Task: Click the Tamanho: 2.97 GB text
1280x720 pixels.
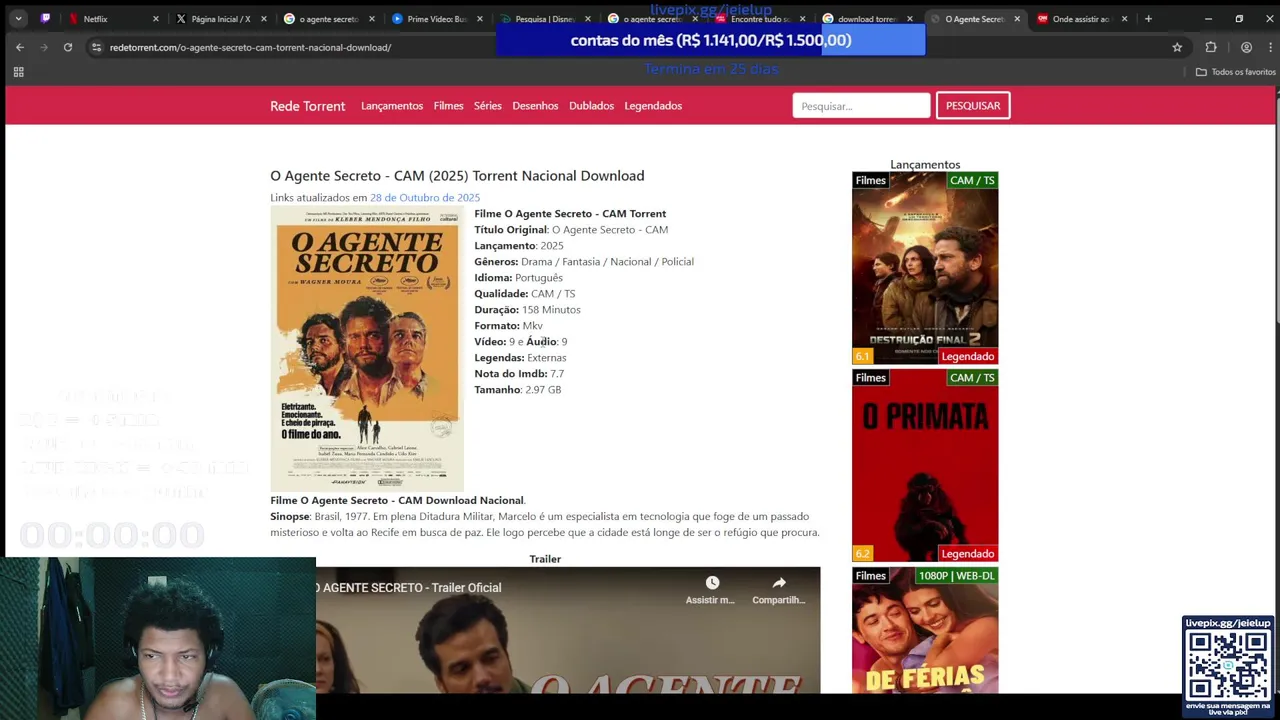Action: 517,390
